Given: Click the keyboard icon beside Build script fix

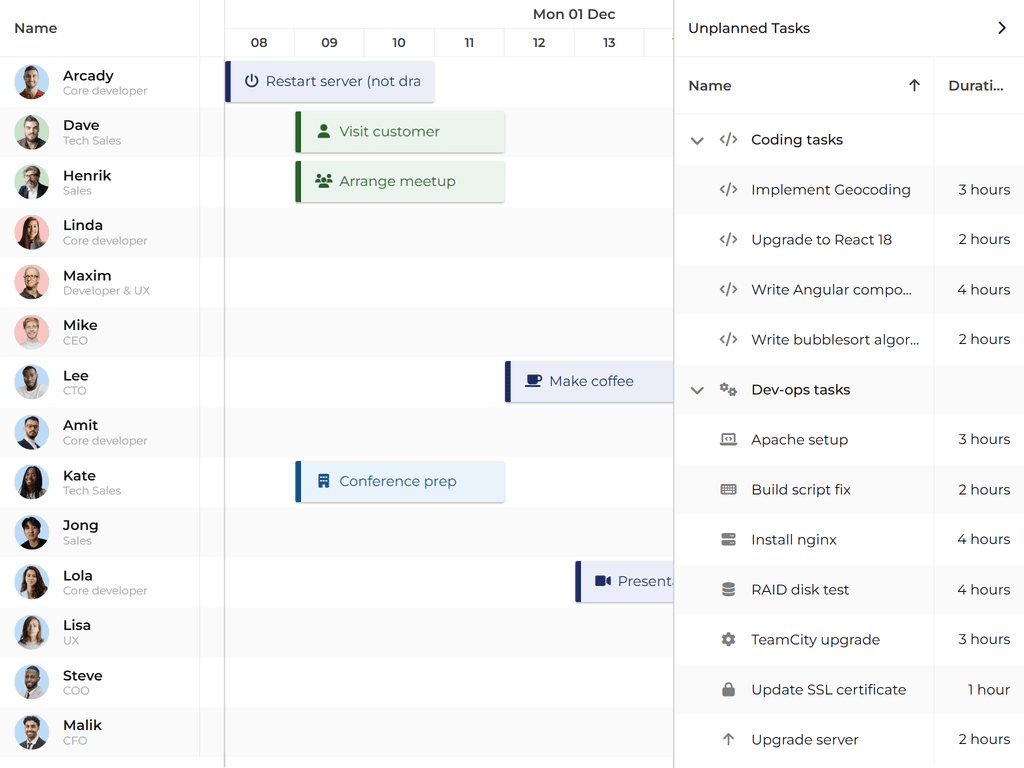Looking at the screenshot, I should coord(728,489).
